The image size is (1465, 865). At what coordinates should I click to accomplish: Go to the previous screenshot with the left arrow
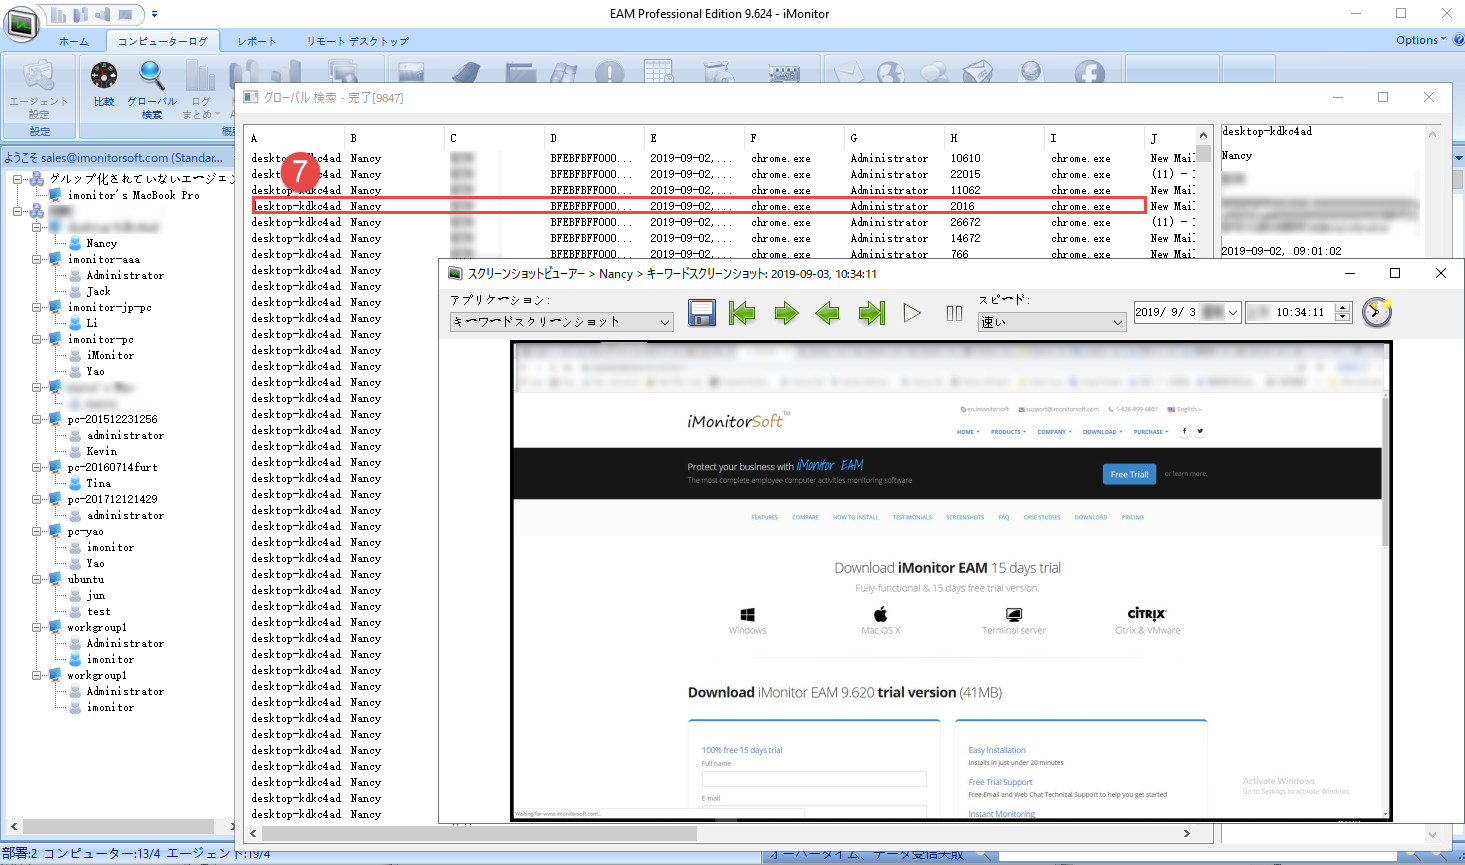(827, 313)
